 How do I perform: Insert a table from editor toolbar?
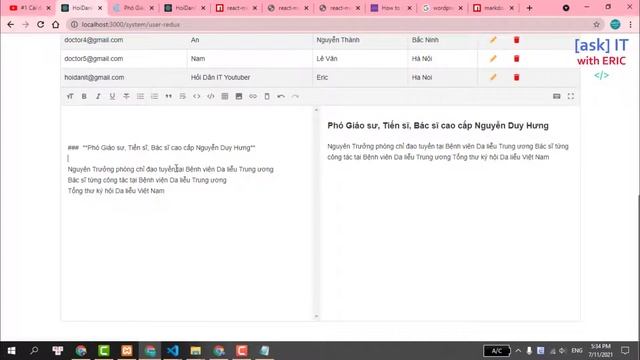coord(225,96)
